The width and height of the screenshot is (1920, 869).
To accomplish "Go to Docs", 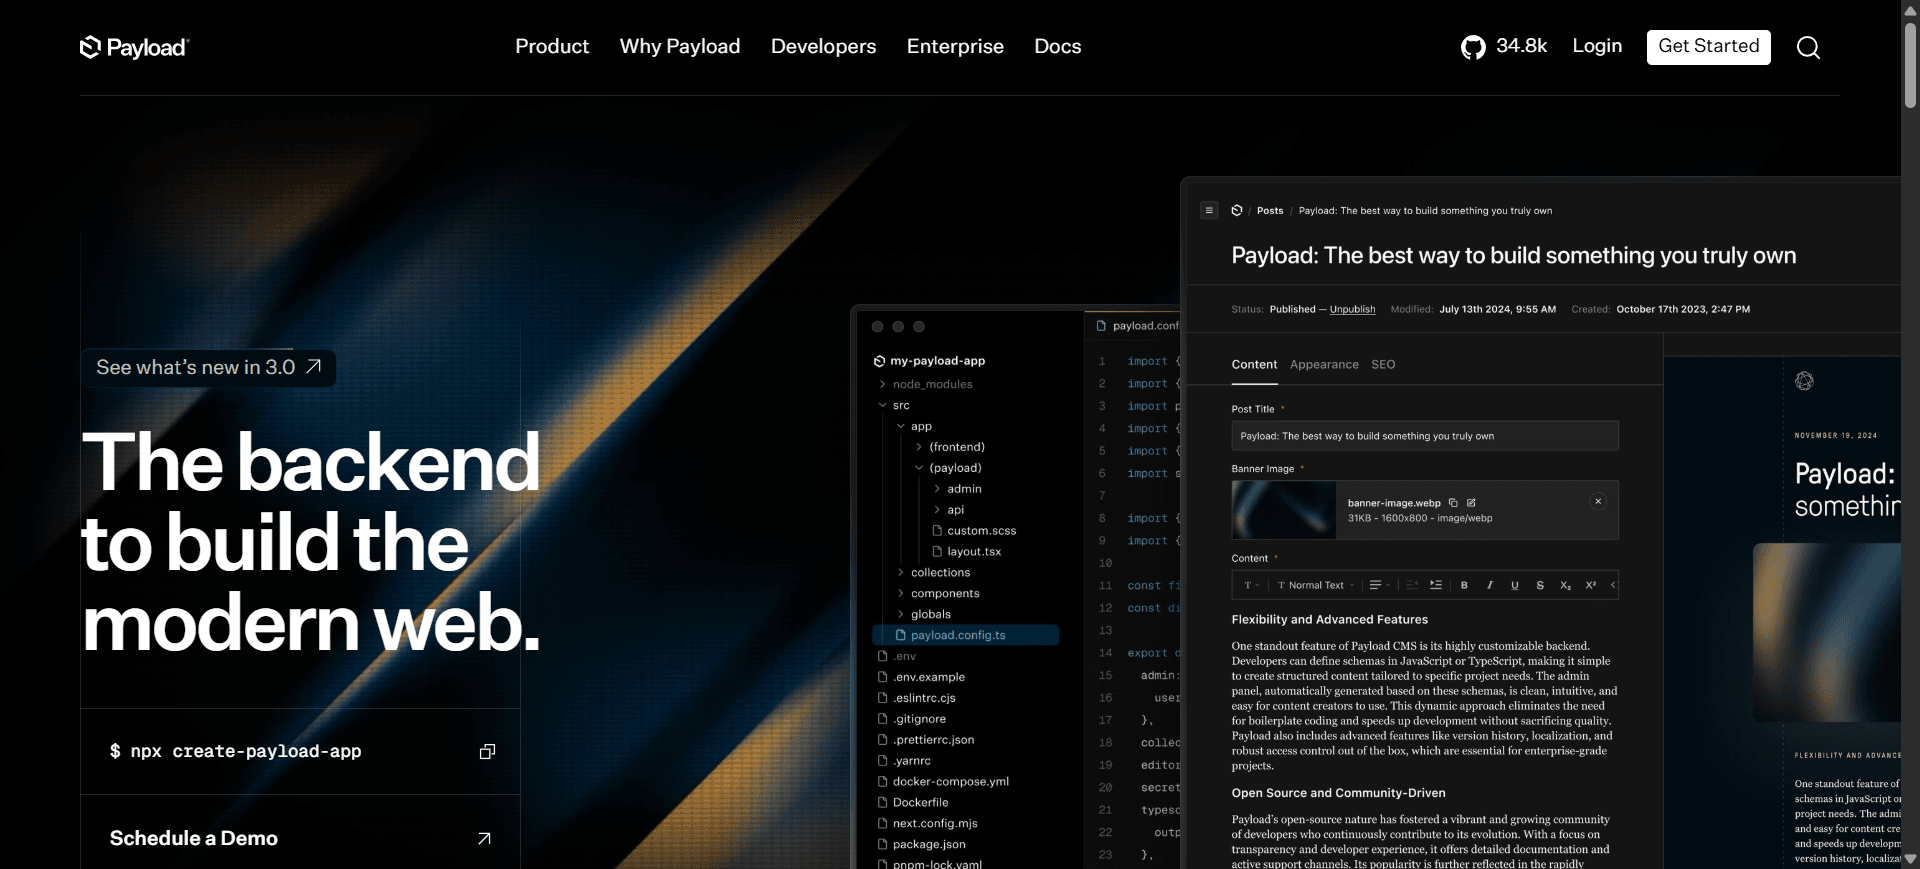I will tap(1057, 46).
